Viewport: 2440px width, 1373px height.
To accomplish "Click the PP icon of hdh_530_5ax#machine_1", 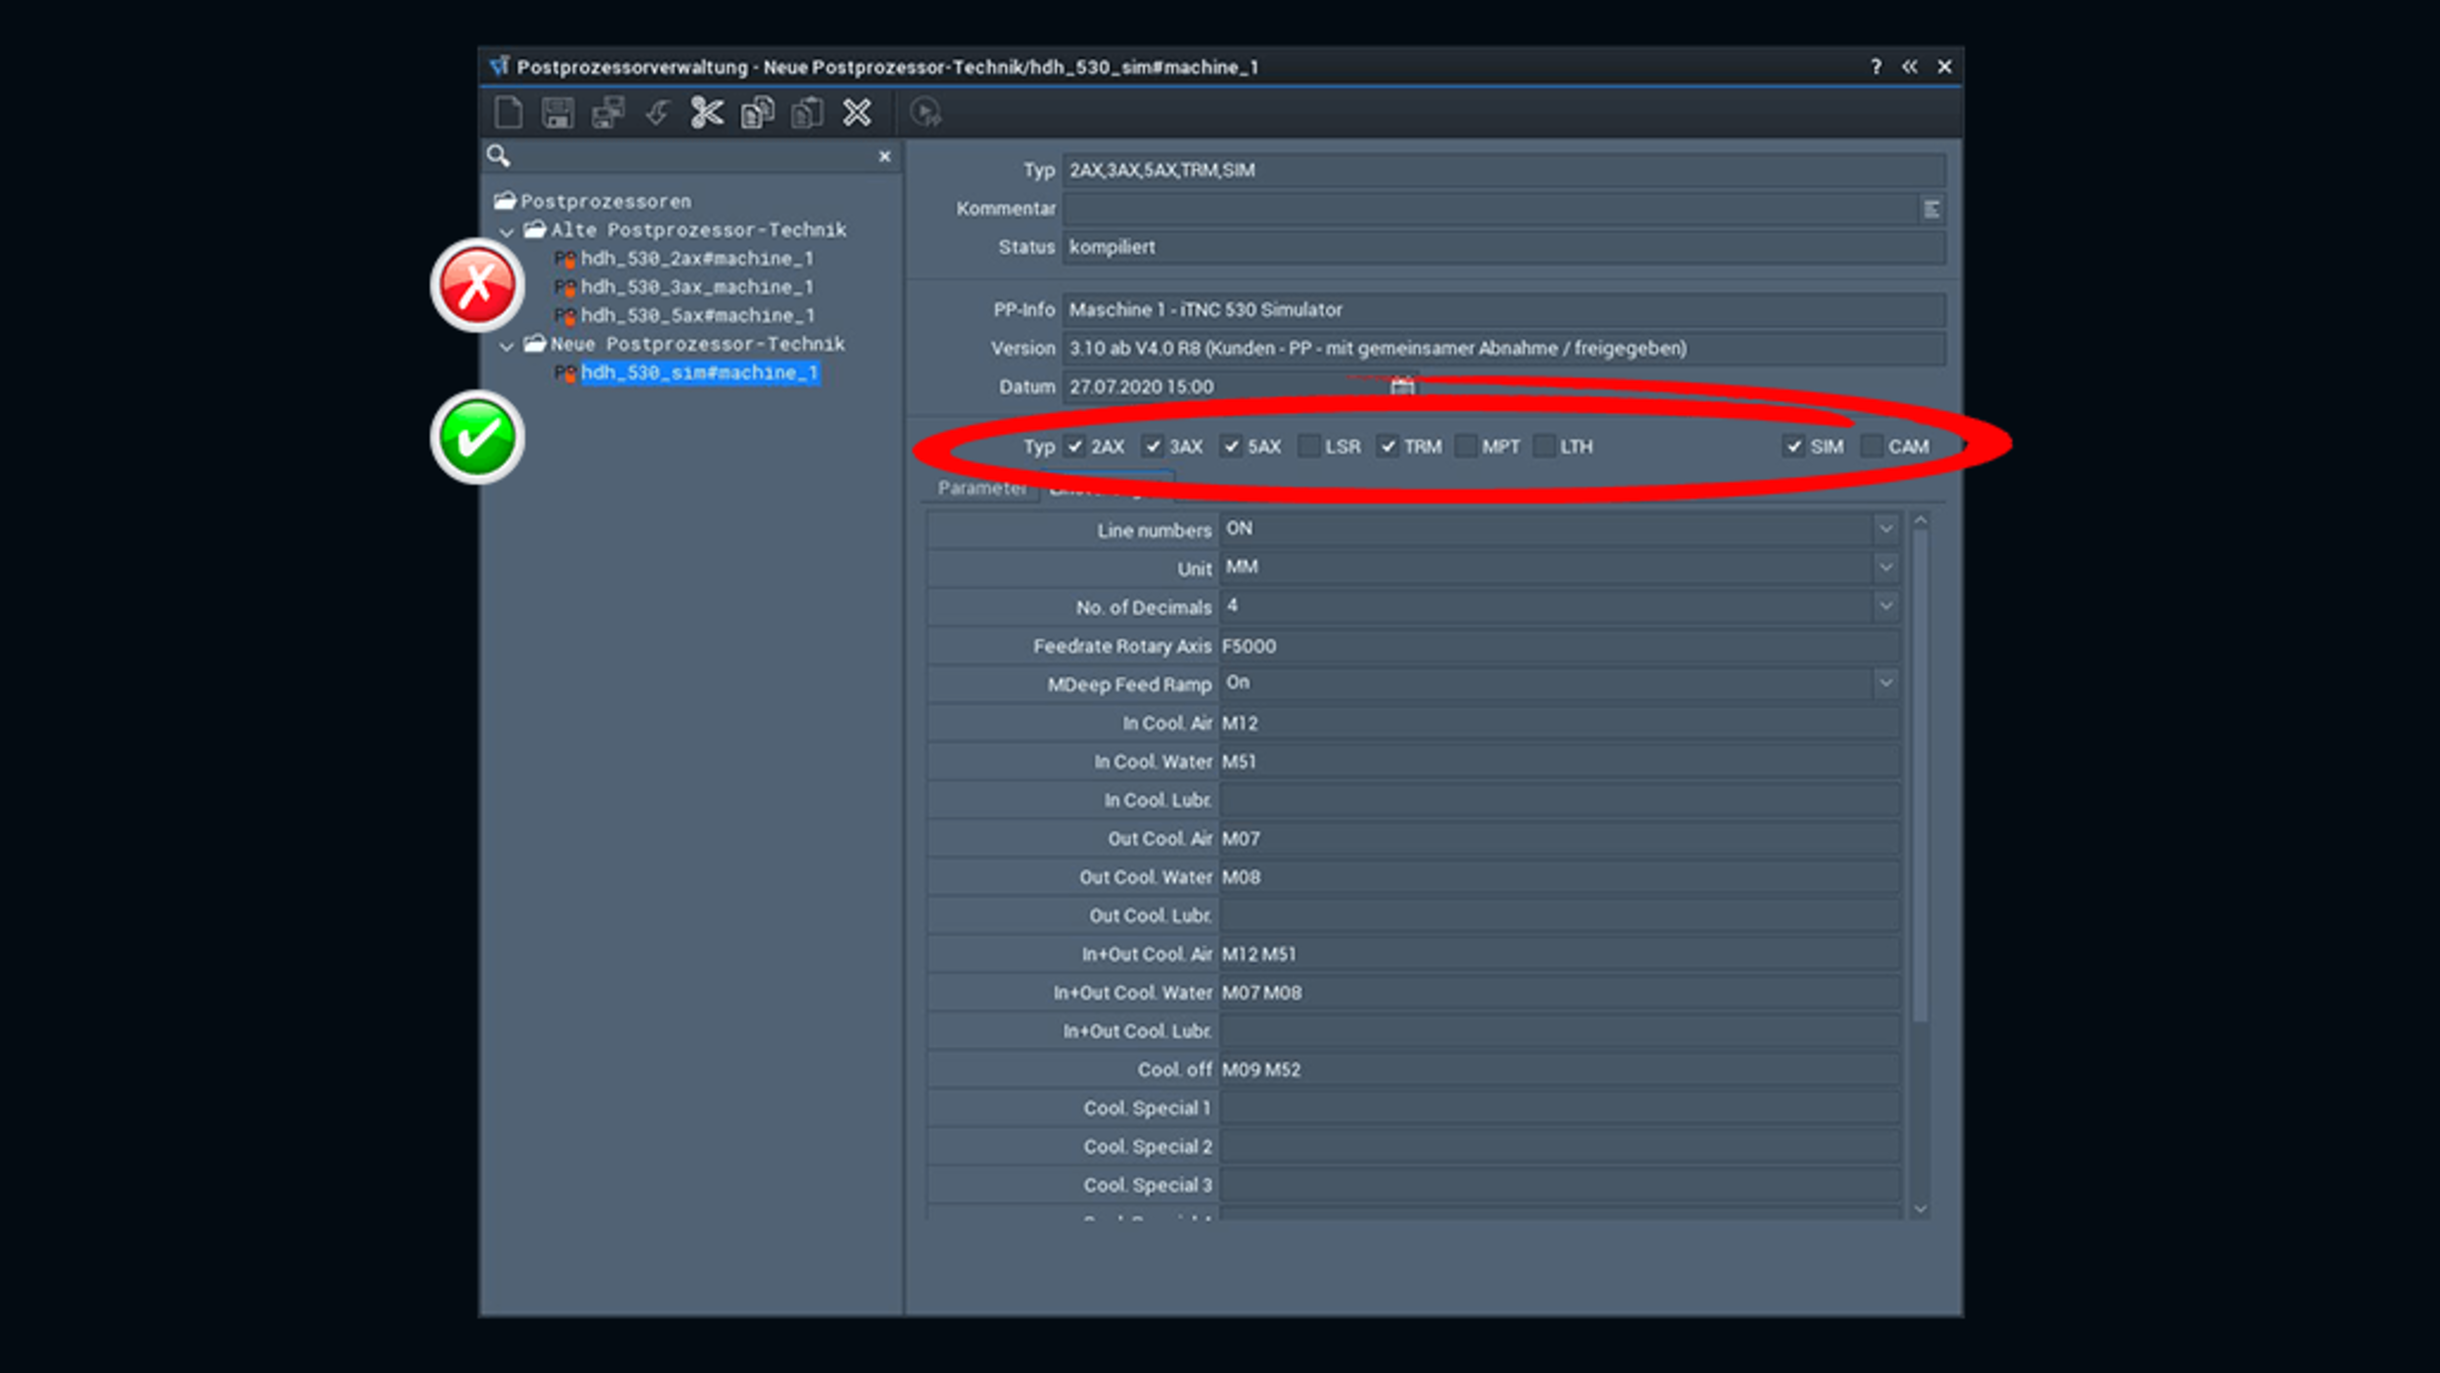I will pyautogui.click(x=565, y=316).
